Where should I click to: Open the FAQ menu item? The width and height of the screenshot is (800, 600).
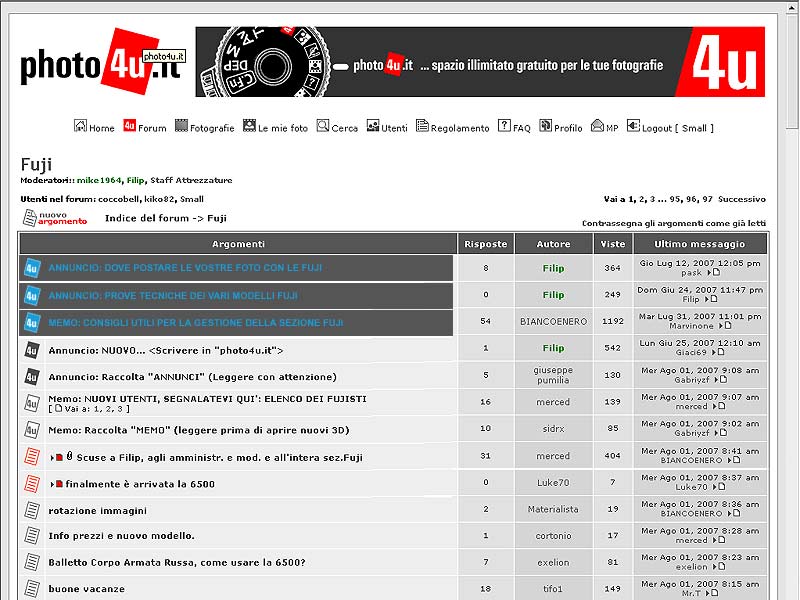(521, 128)
